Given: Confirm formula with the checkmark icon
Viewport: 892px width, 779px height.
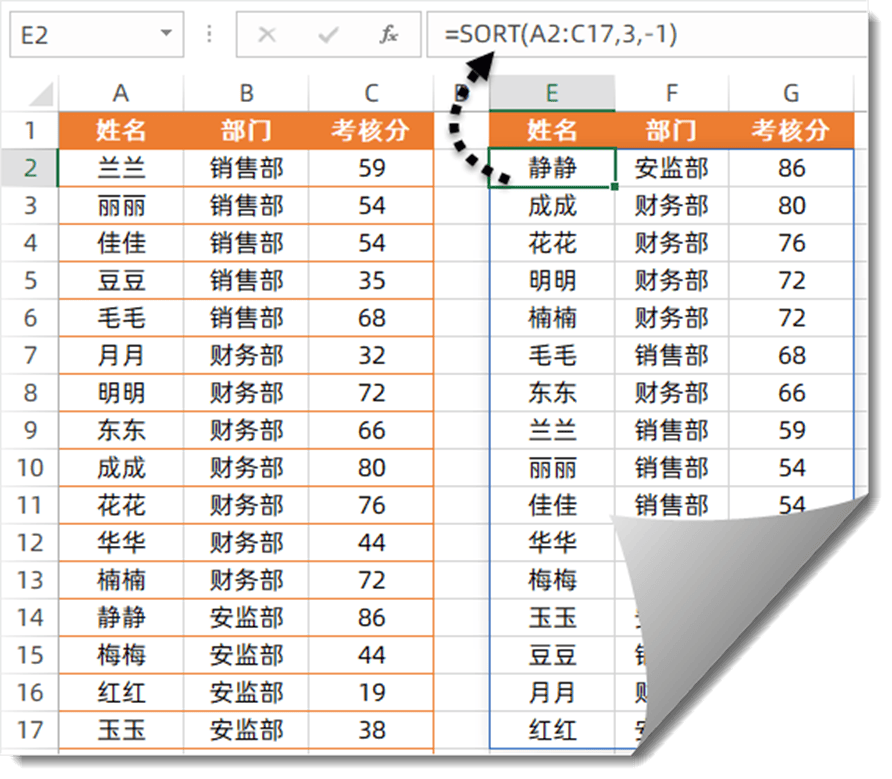Looking at the screenshot, I should pos(328,35).
